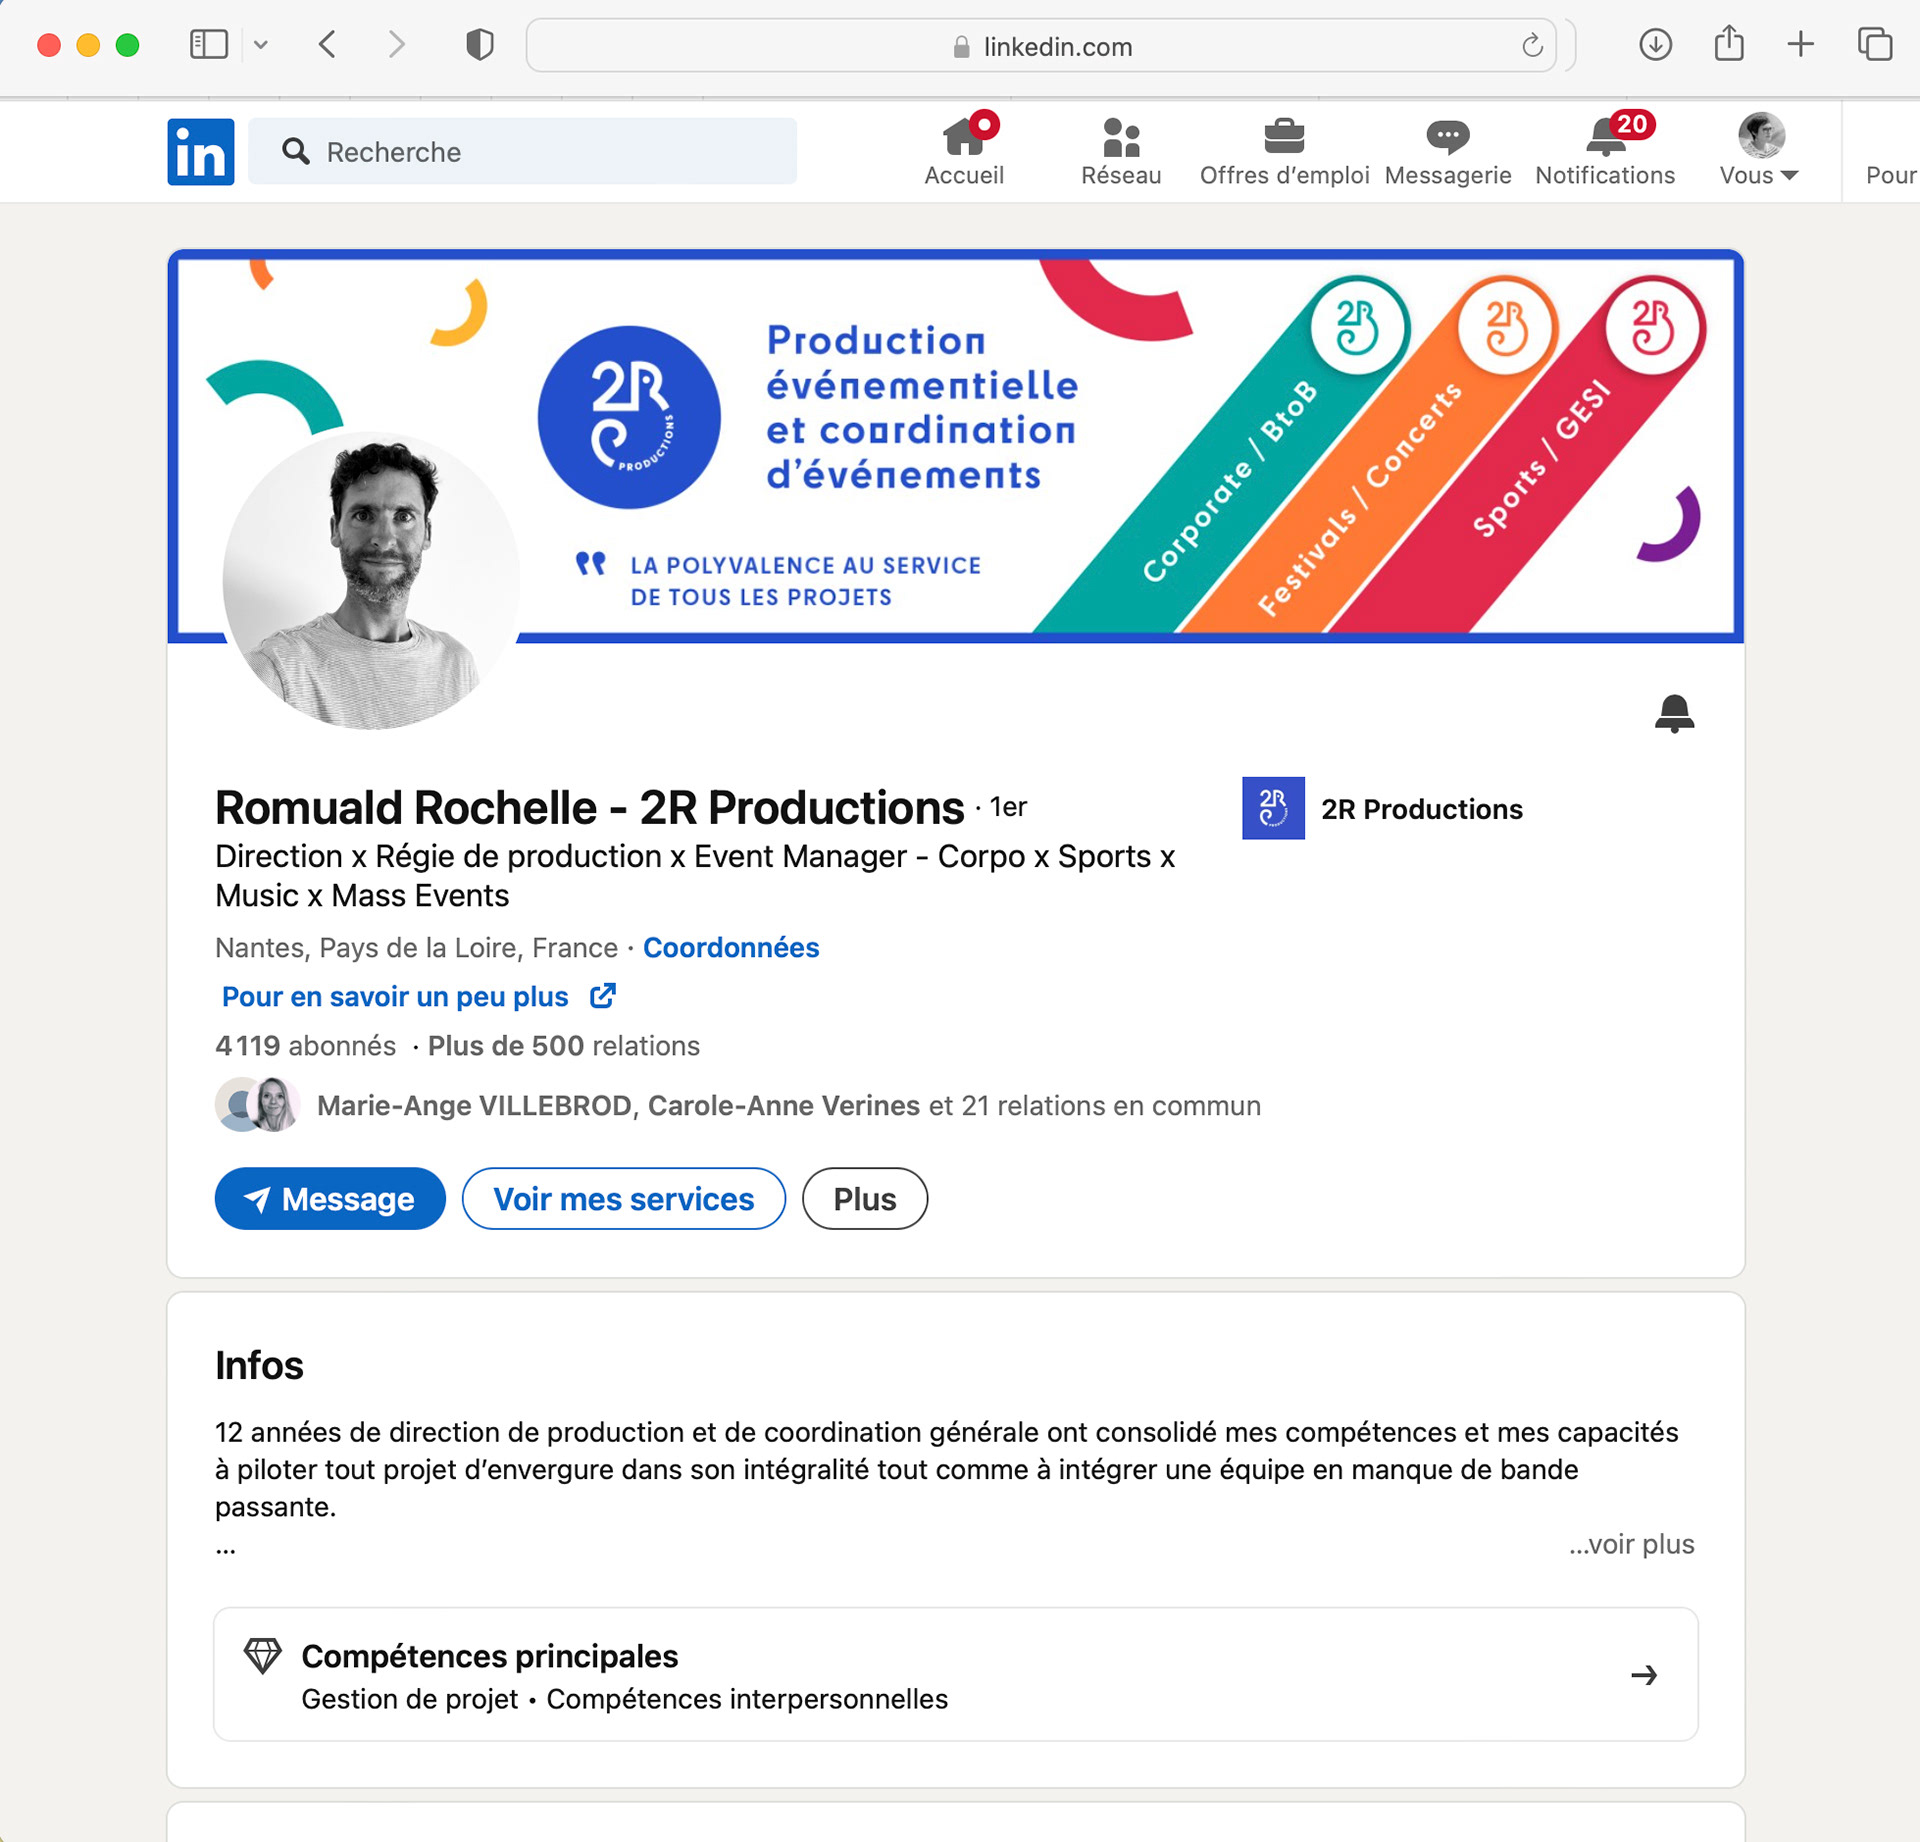Viewport: 1920px width, 1842px height.
Task: Click Safari downloads icon
Action: 1655,45
